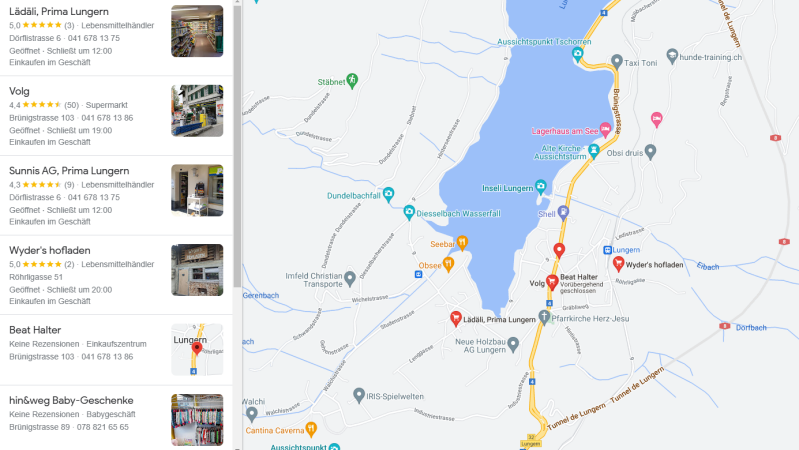Open the Sunnis AG, Prima Lungern listing

(x=116, y=195)
